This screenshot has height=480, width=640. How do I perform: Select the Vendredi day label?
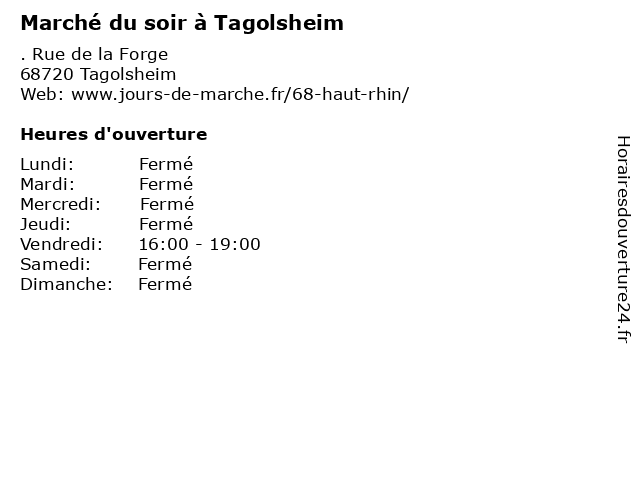click(x=62, y=244)
